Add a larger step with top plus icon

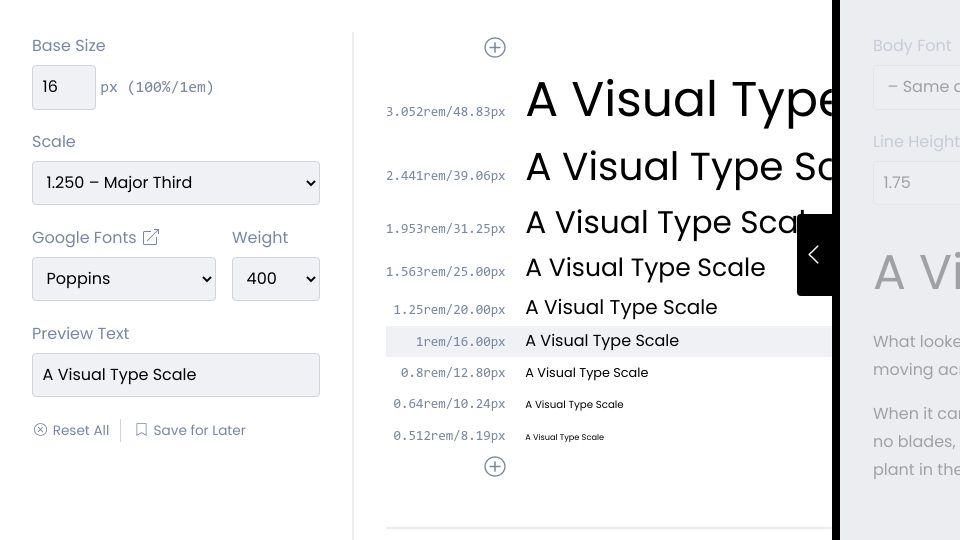coord(495,47)
